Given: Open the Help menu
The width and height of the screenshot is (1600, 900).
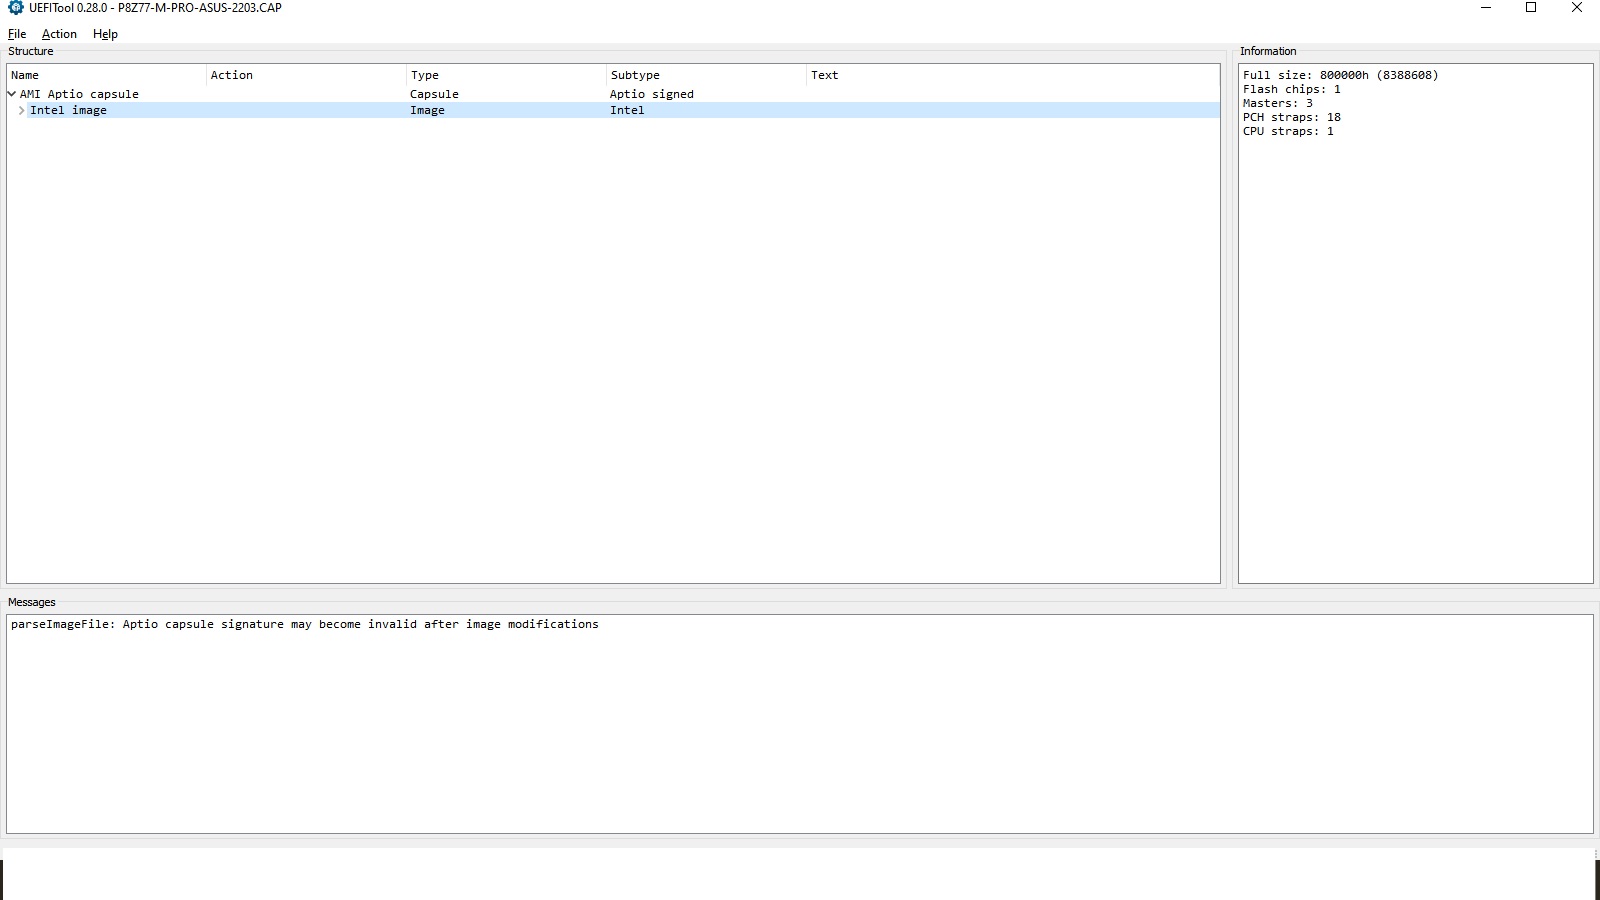Looking at the screenshot, I should point(105,34).
